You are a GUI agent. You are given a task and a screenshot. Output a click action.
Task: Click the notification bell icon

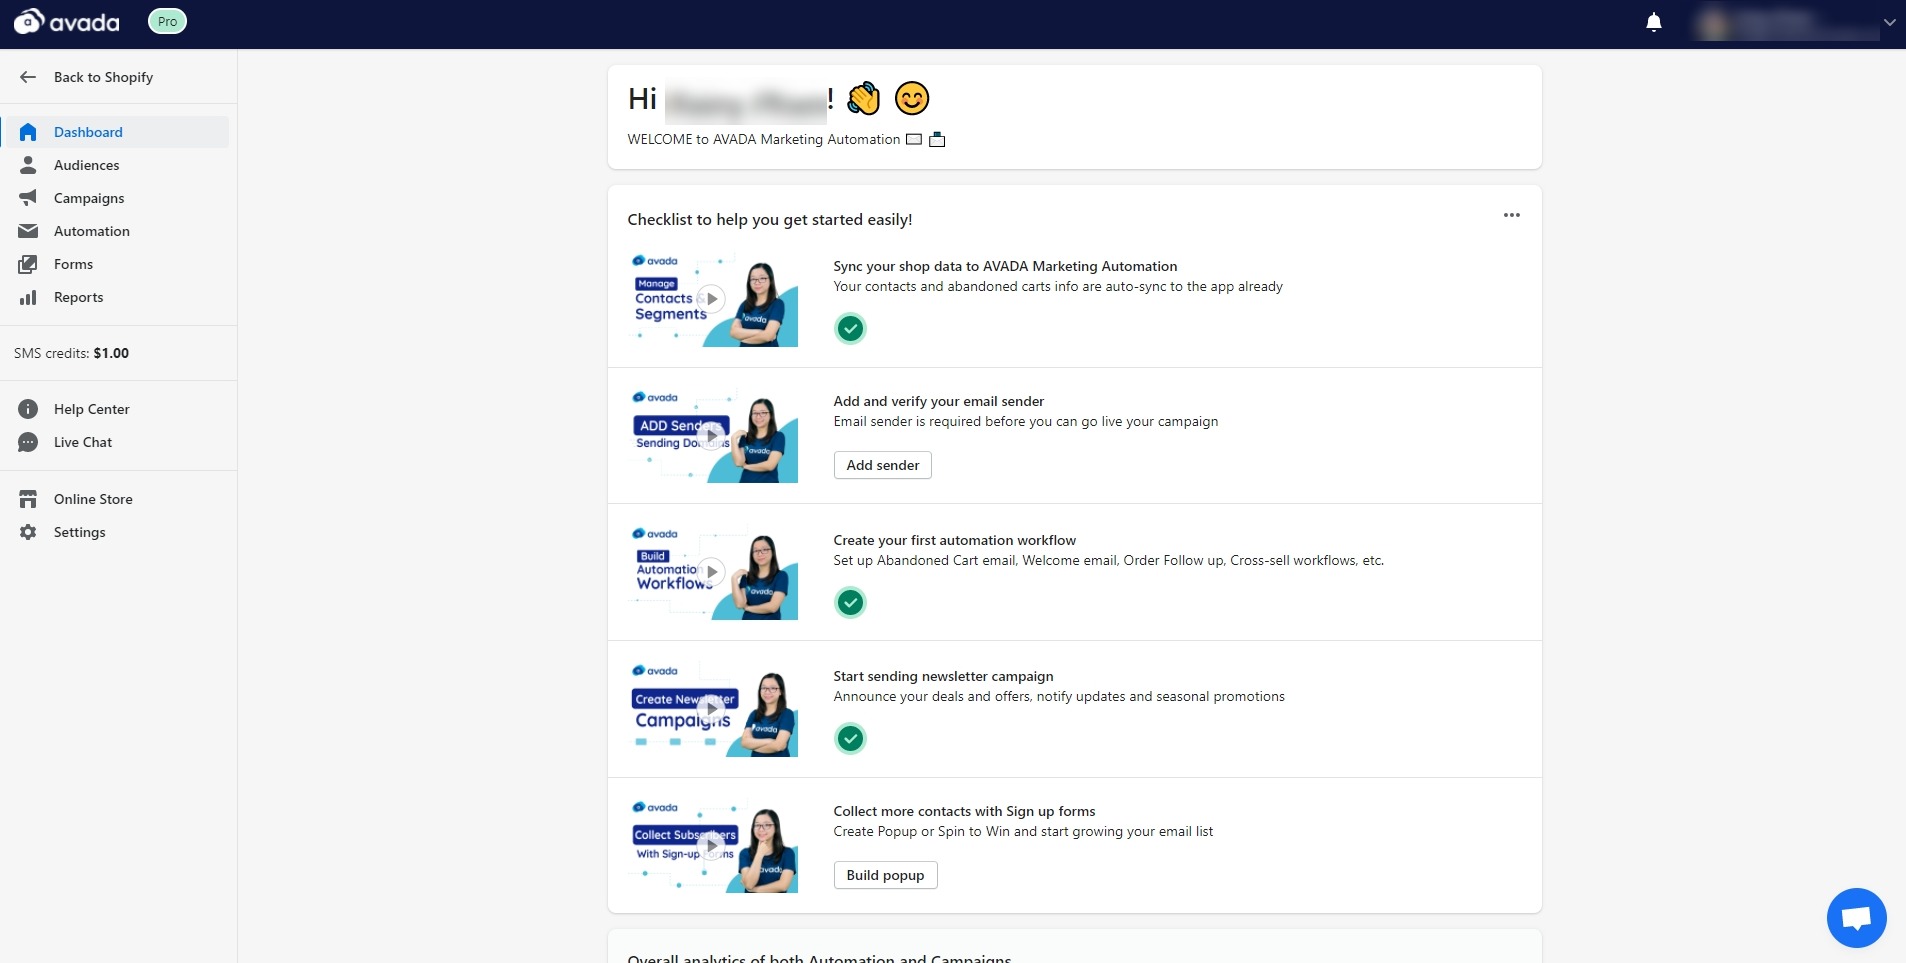click(1654, 22)
